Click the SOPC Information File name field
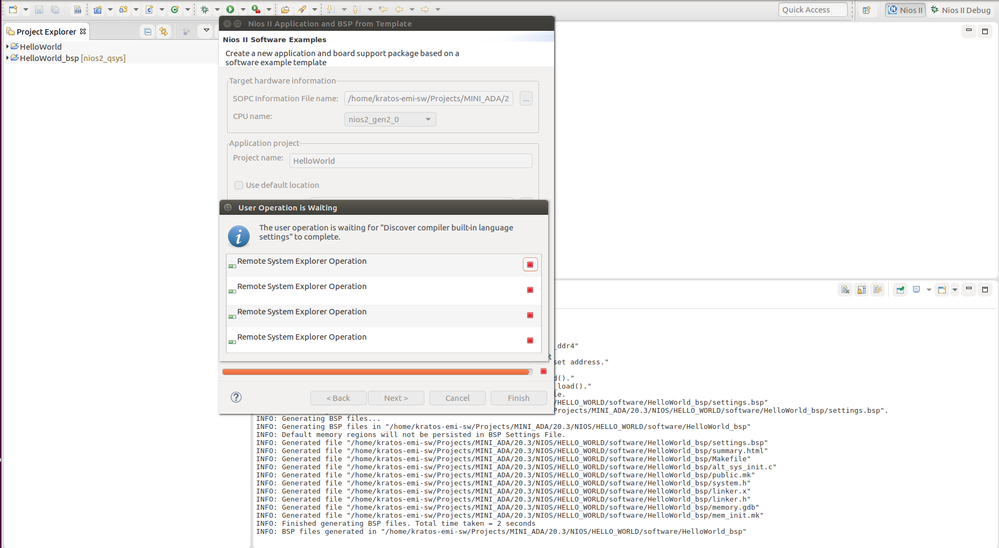The height and width of the screenshot is (548, 999). 428,98
